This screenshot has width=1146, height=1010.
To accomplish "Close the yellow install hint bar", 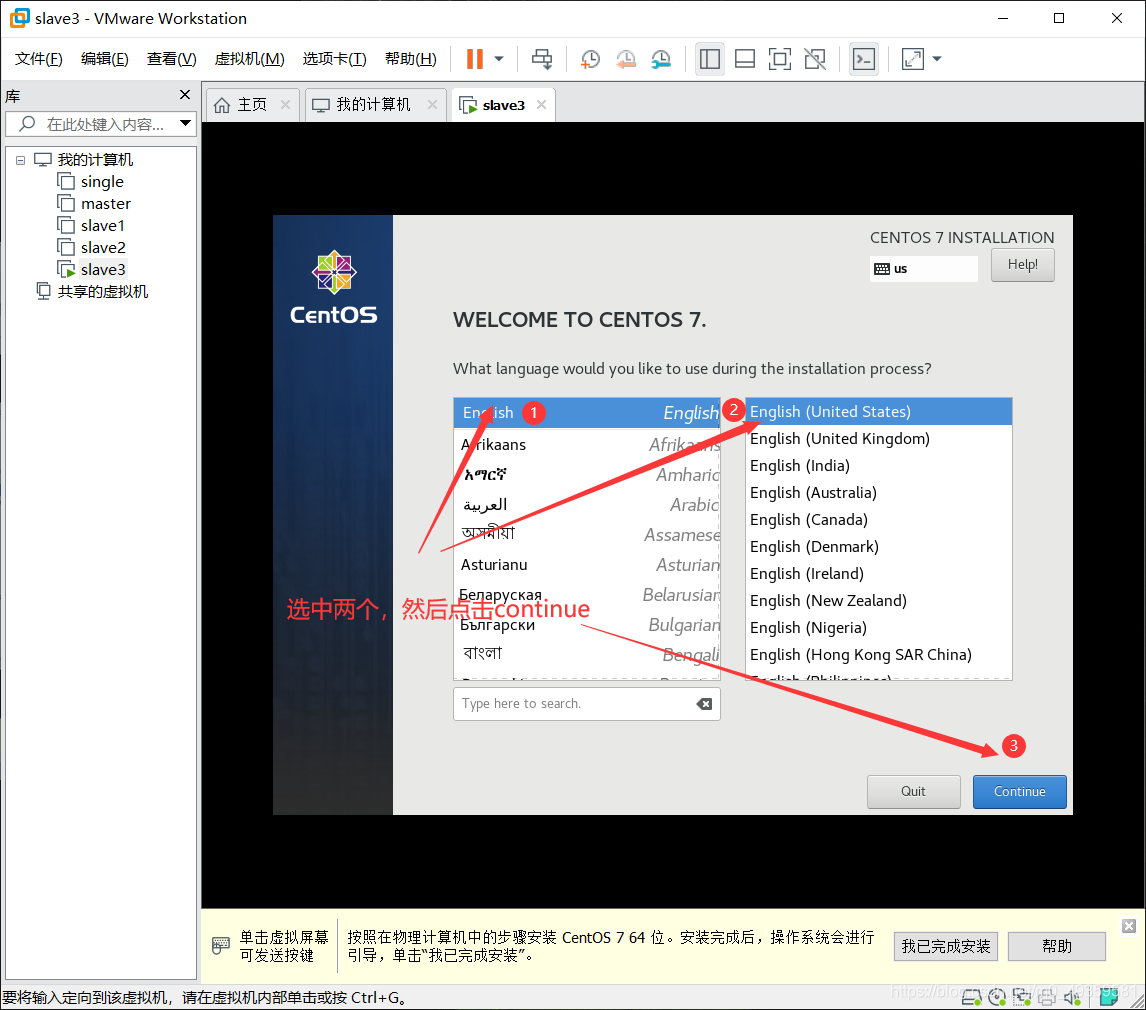I will click(x=1129, y=926).
